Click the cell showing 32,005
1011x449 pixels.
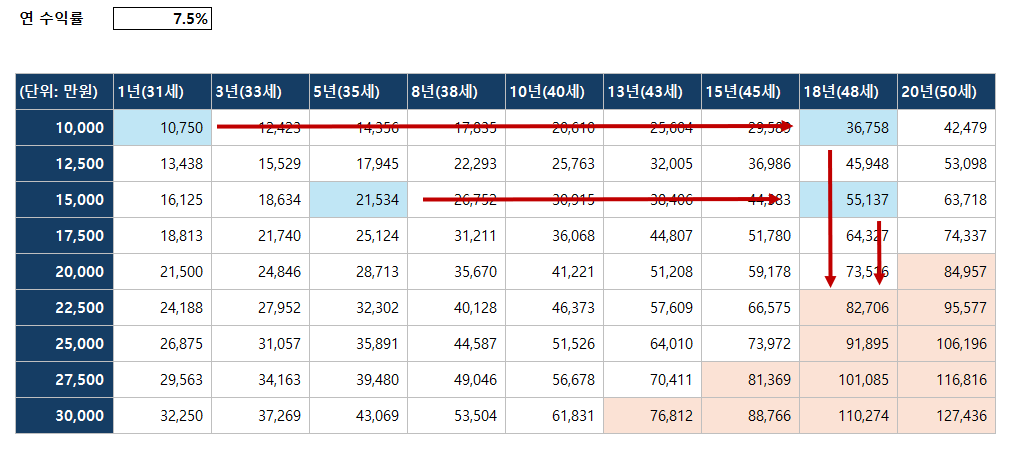[653, 164]
